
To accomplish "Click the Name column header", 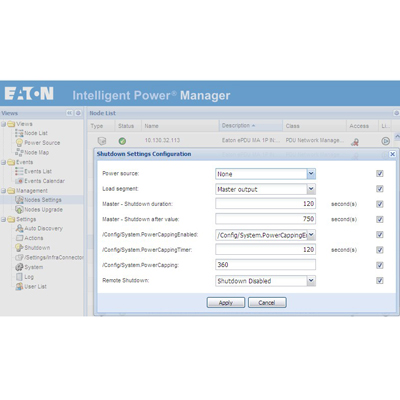I will pyautogui.click(x=180, y=126).
